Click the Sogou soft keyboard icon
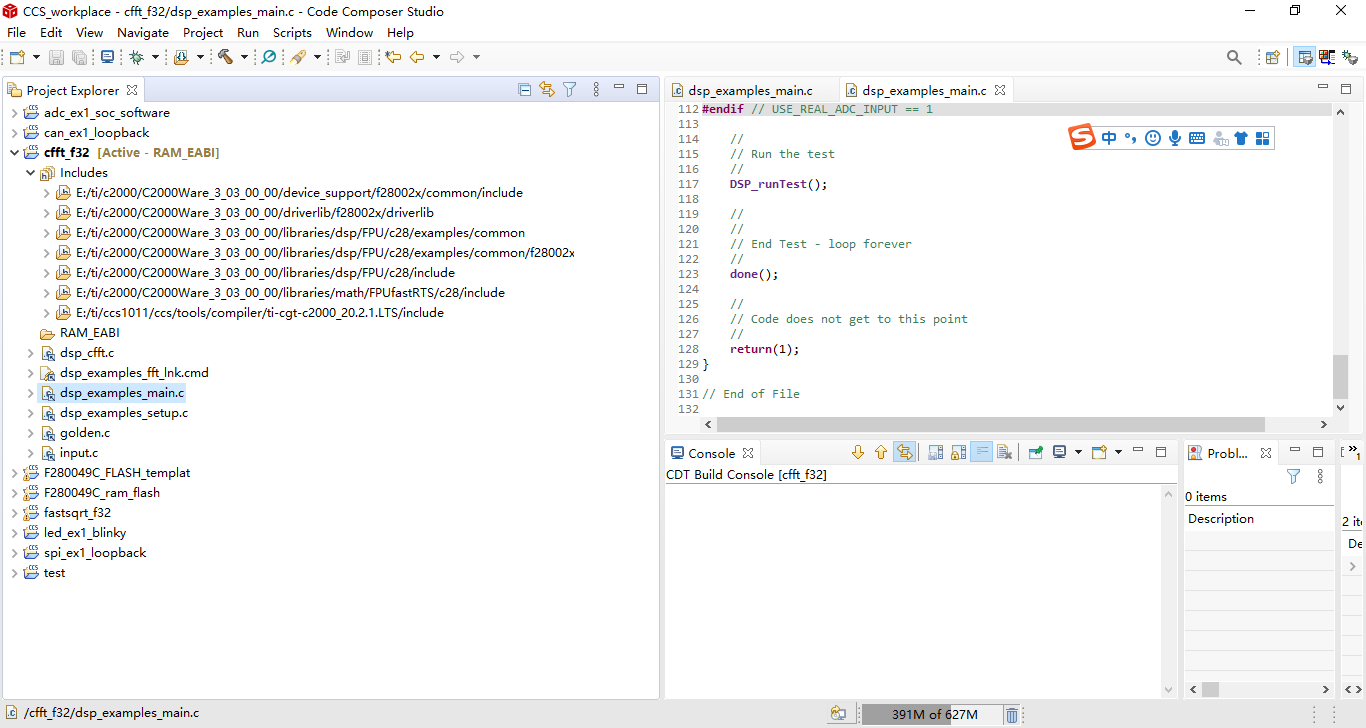Screen dimensions: 1366x728 pyautogui.click(x=1197, y=138)
